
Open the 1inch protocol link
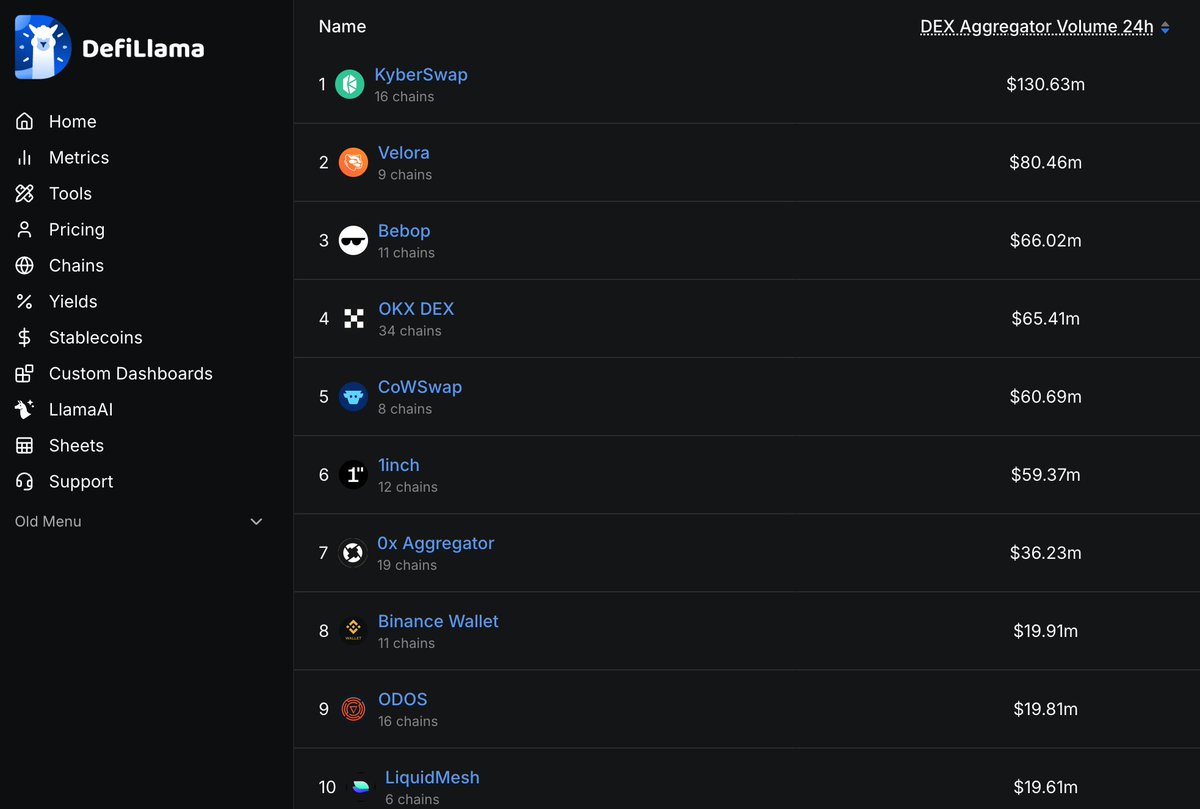pos(399,464)
